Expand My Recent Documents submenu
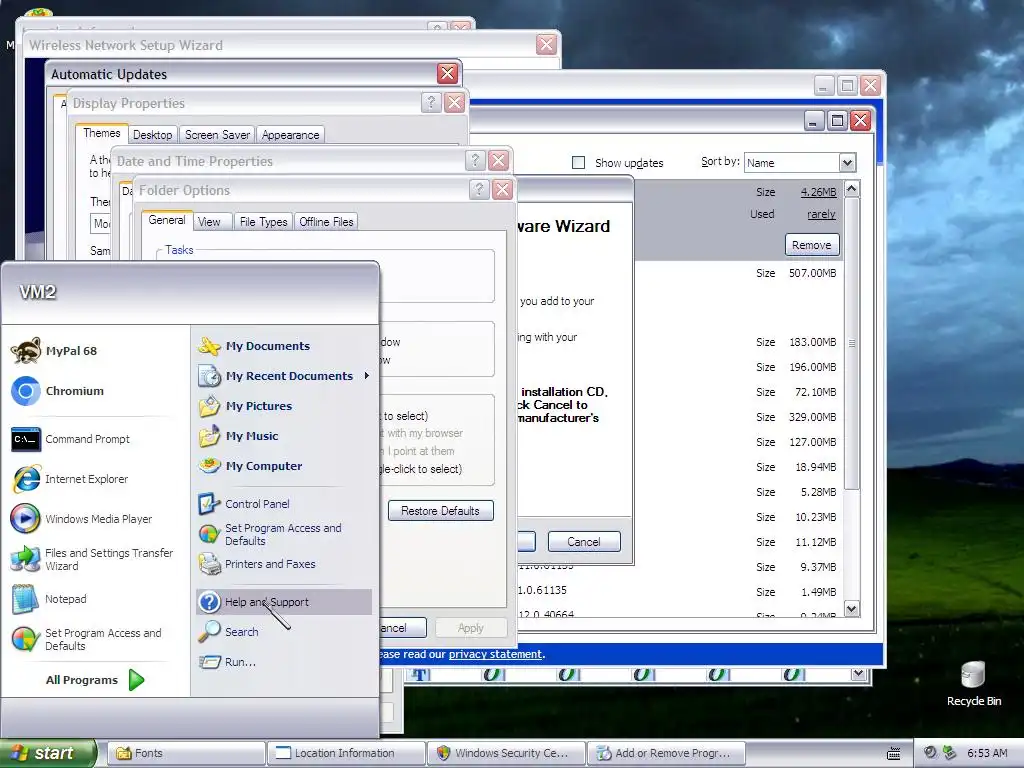The width and height of the screenshot is (1024, 768). pos(283,376)
